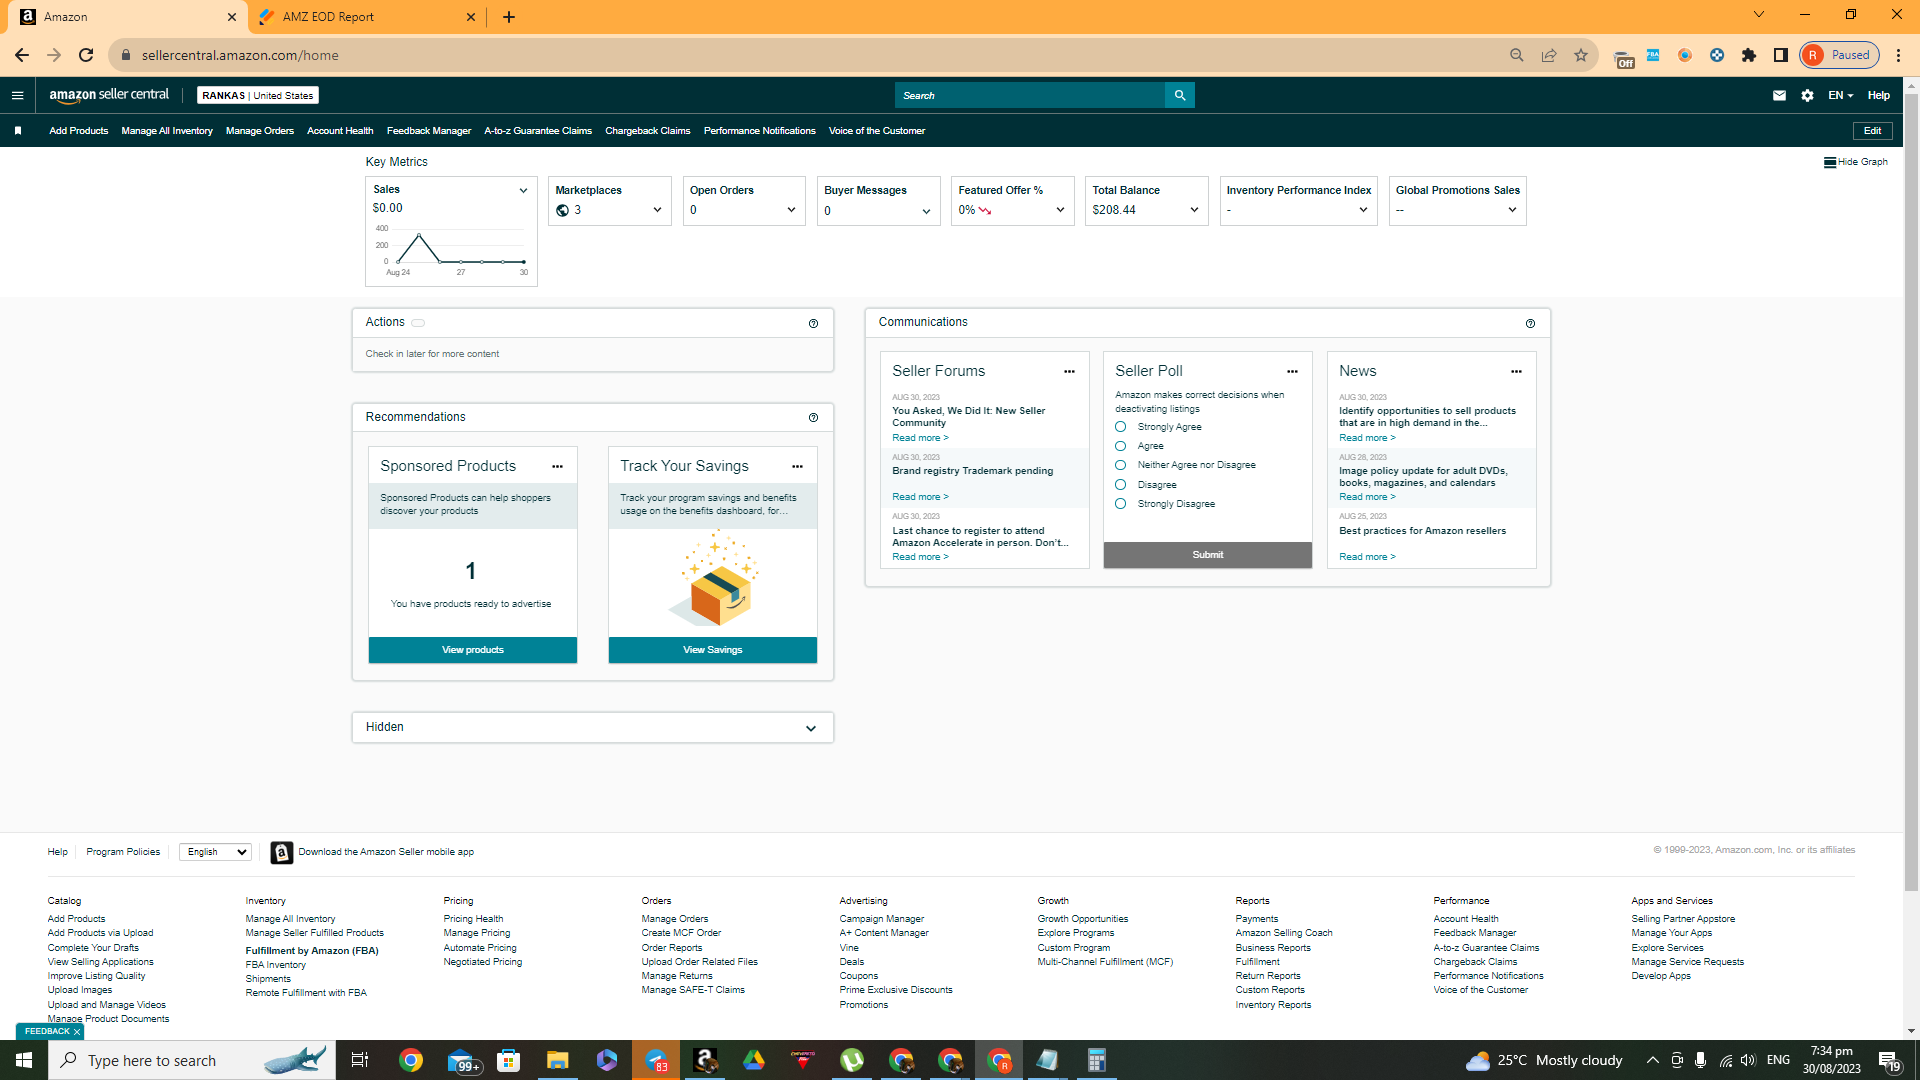Open Help link in the header

pos(1879,96)
